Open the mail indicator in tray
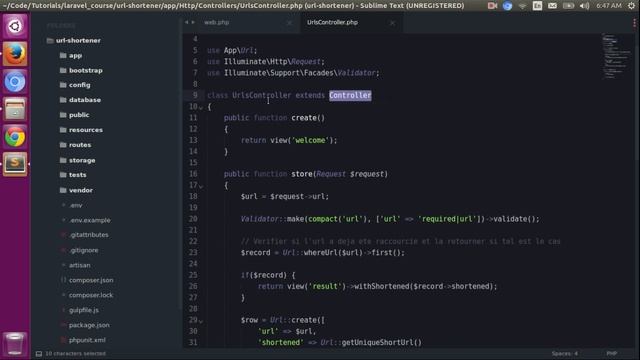The height and width of the screenshot is (360, 640). coord(552,6)
